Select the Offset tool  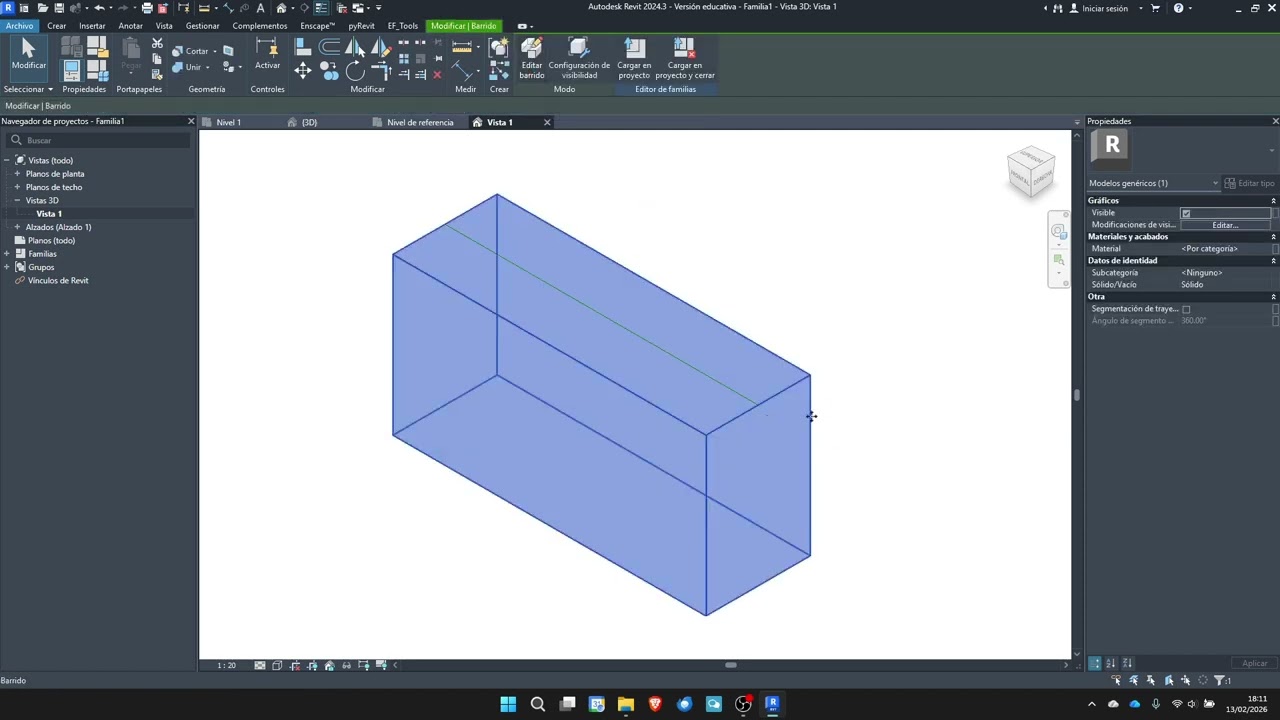click(329, 47)
